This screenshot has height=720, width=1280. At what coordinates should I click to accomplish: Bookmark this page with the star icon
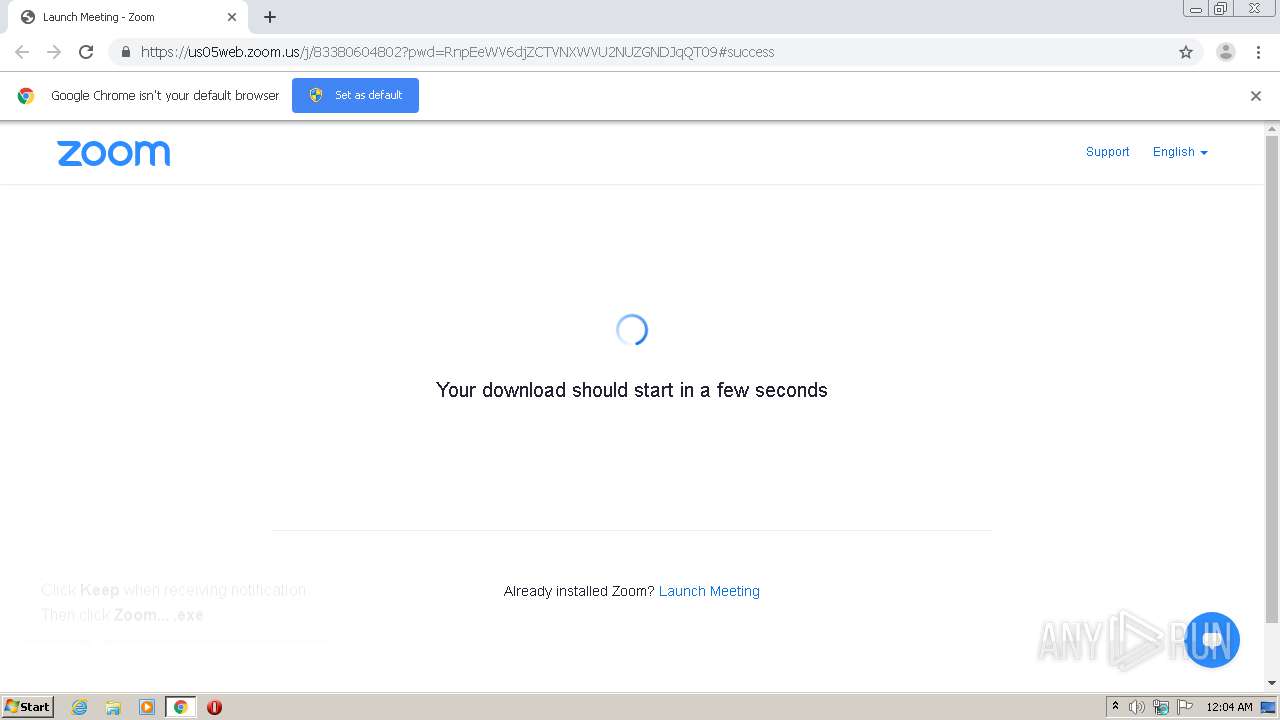pyautogui.click(x=1186, y=52)
